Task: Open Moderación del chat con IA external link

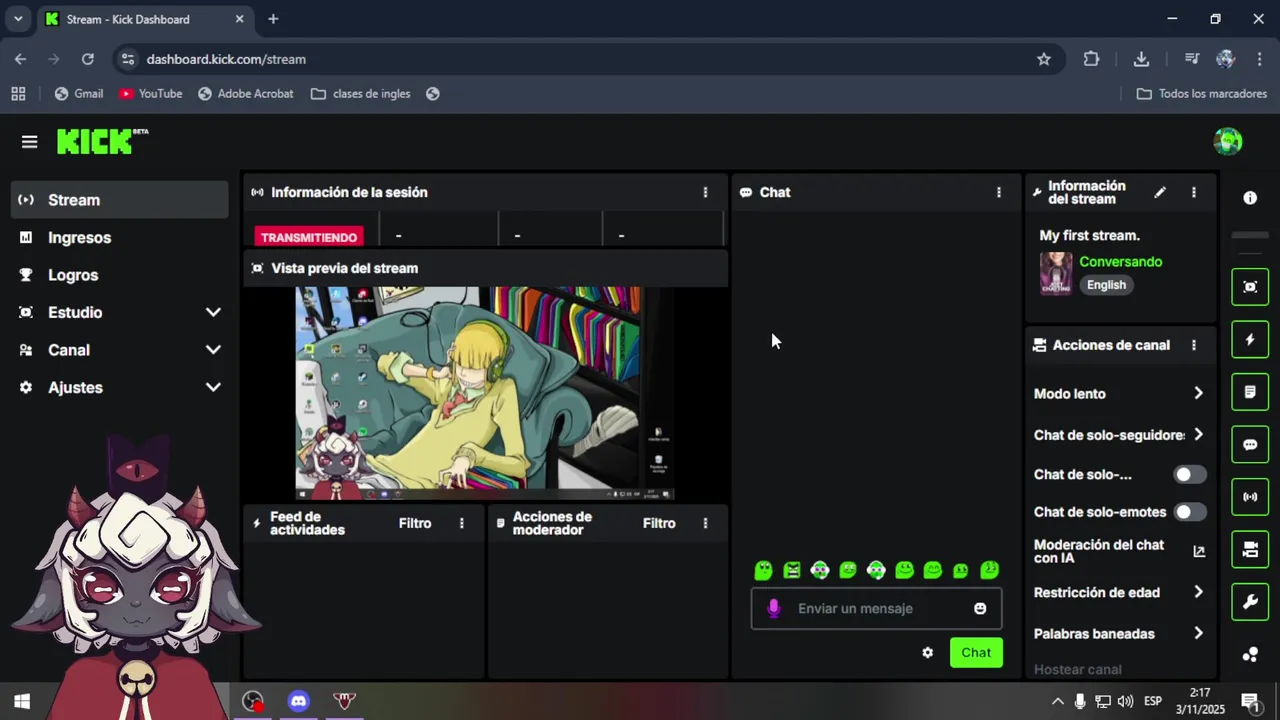Action: pos(1199,551)
